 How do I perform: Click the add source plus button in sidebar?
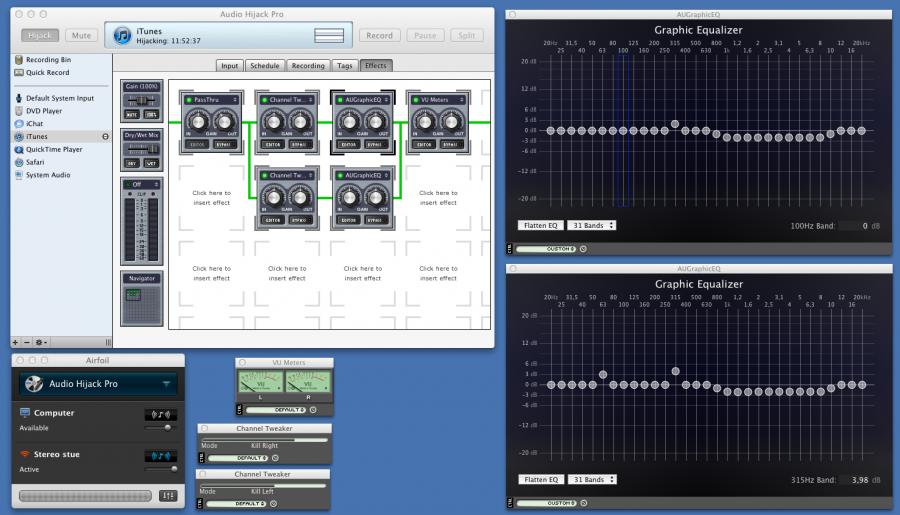coord(15,342)
